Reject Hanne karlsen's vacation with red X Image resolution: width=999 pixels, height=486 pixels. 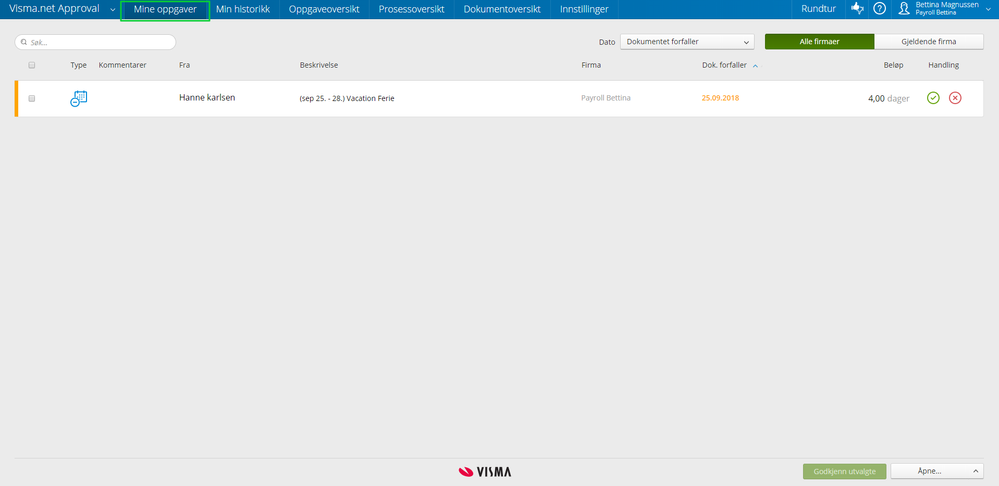pos(955,98)
